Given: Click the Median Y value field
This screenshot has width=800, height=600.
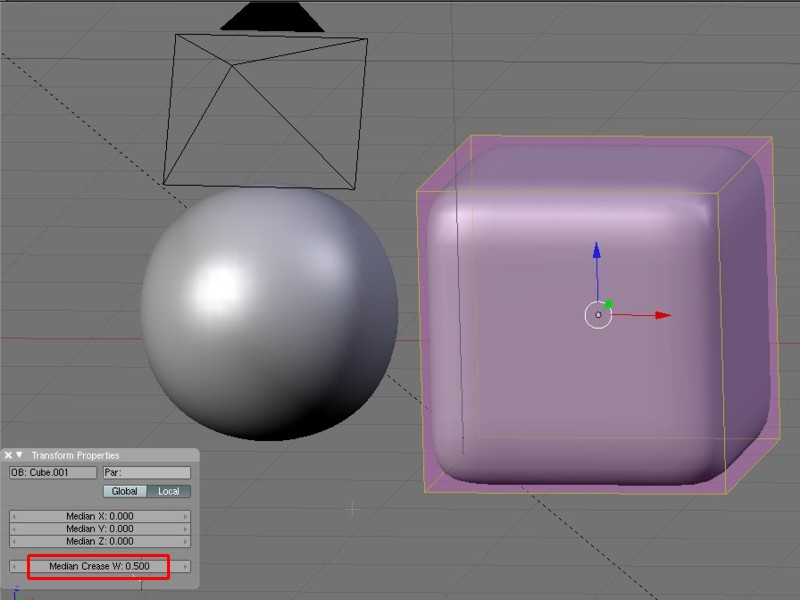Looking at the screenshot, I should (x=100, y=529).
